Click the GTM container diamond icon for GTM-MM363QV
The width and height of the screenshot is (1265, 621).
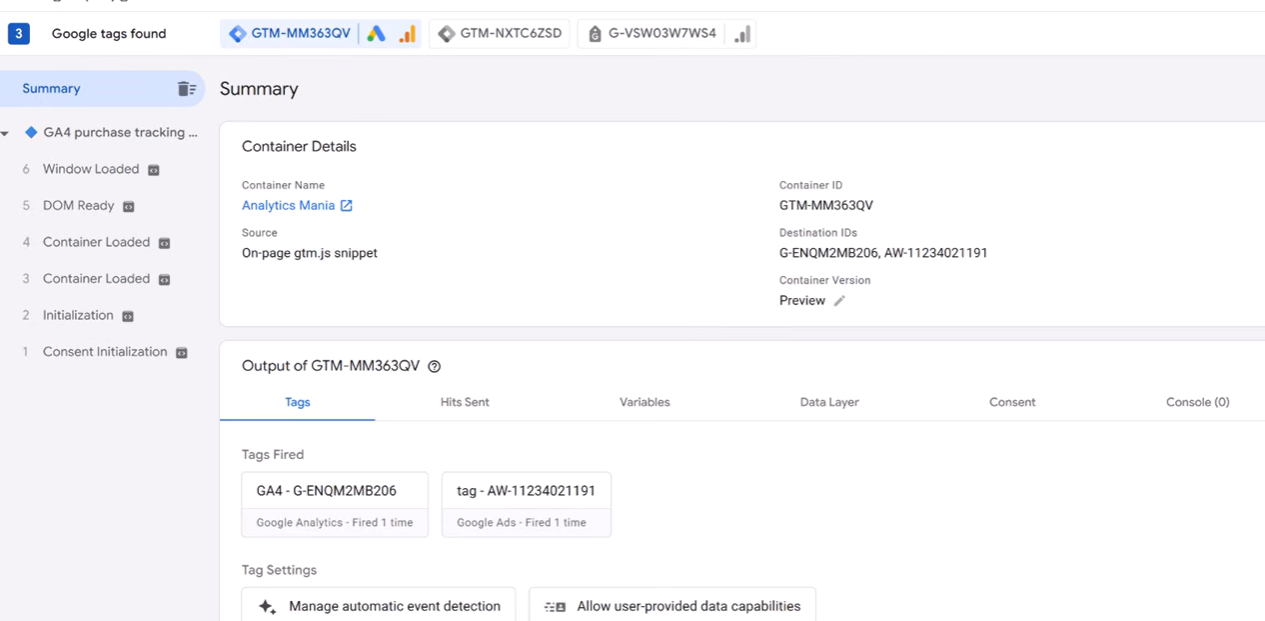[x=237, y=34]
